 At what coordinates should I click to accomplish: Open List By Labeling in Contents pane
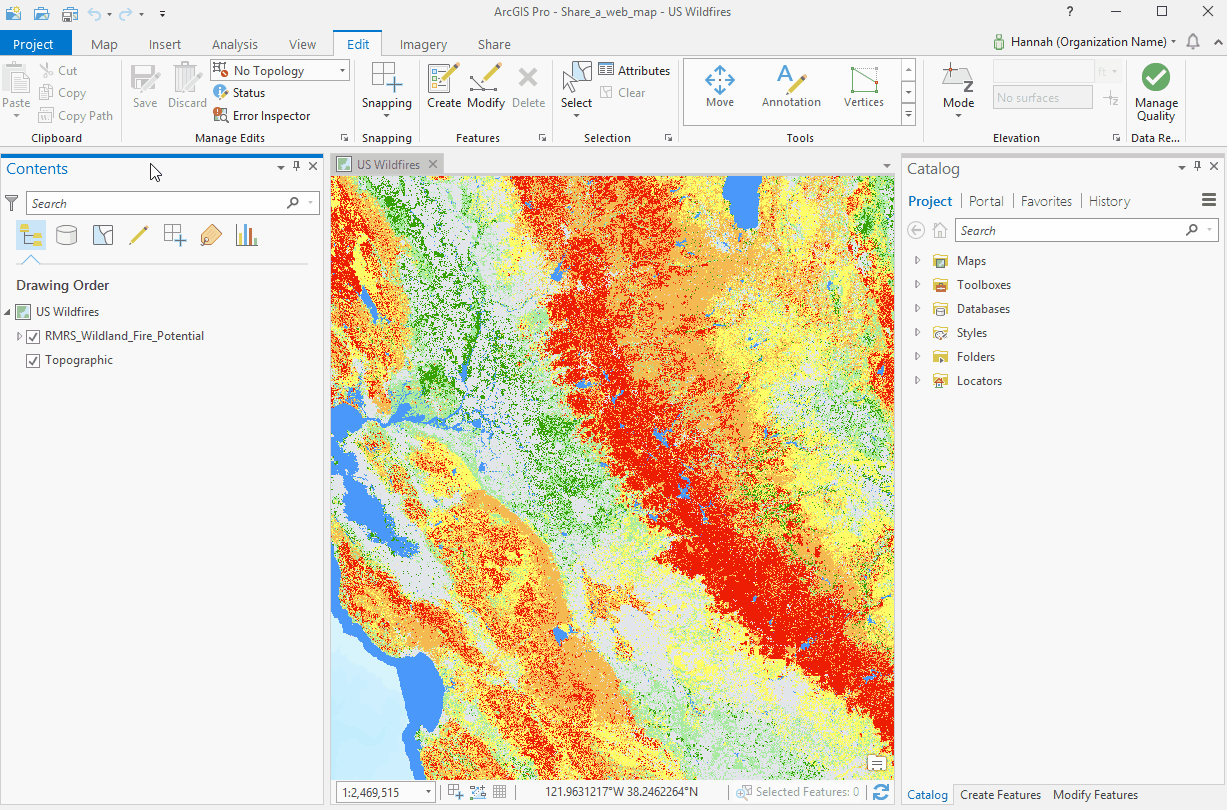click(210, 234)
